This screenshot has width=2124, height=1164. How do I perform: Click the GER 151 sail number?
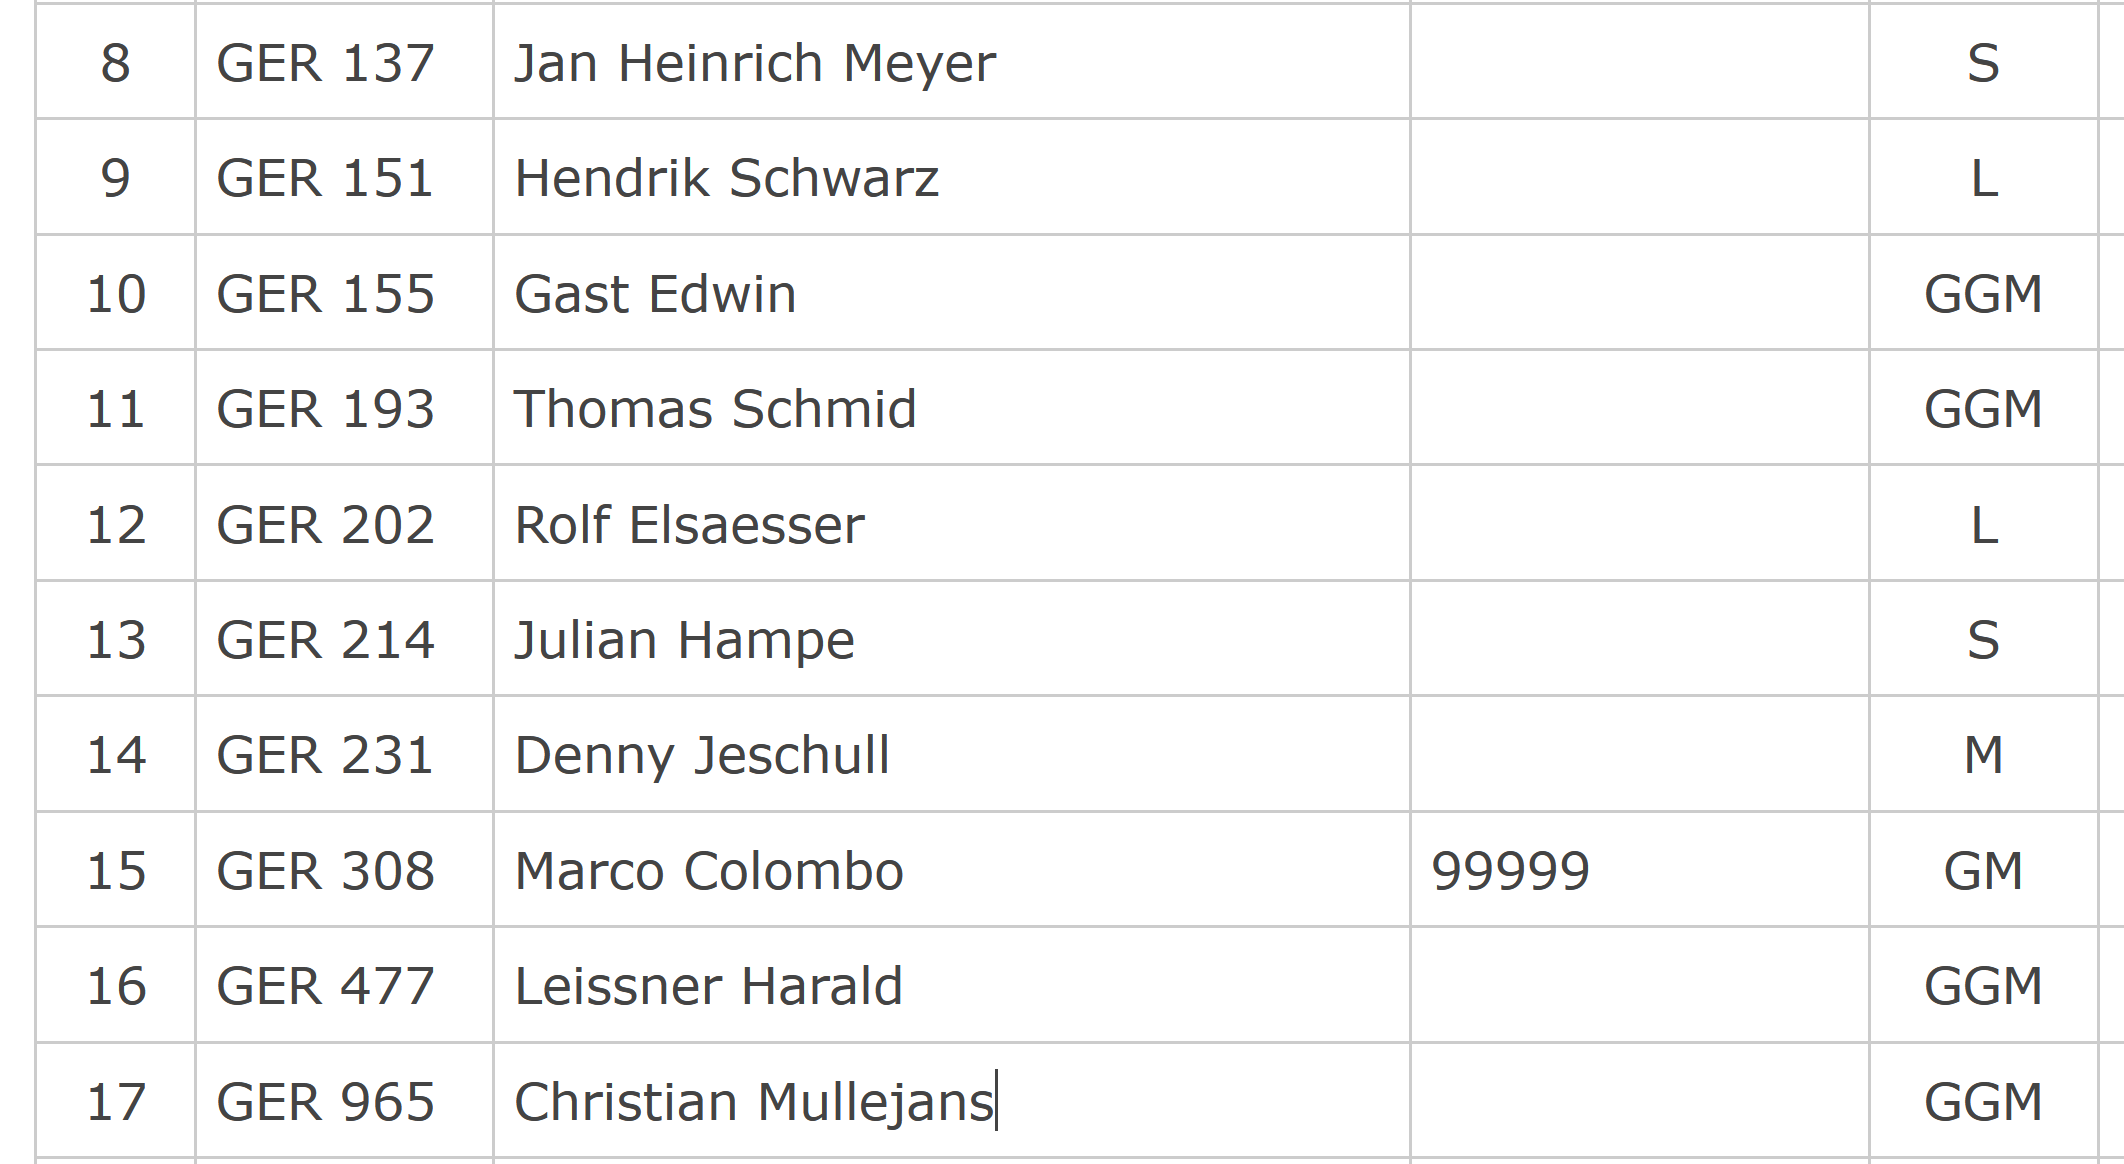[325, 178]
